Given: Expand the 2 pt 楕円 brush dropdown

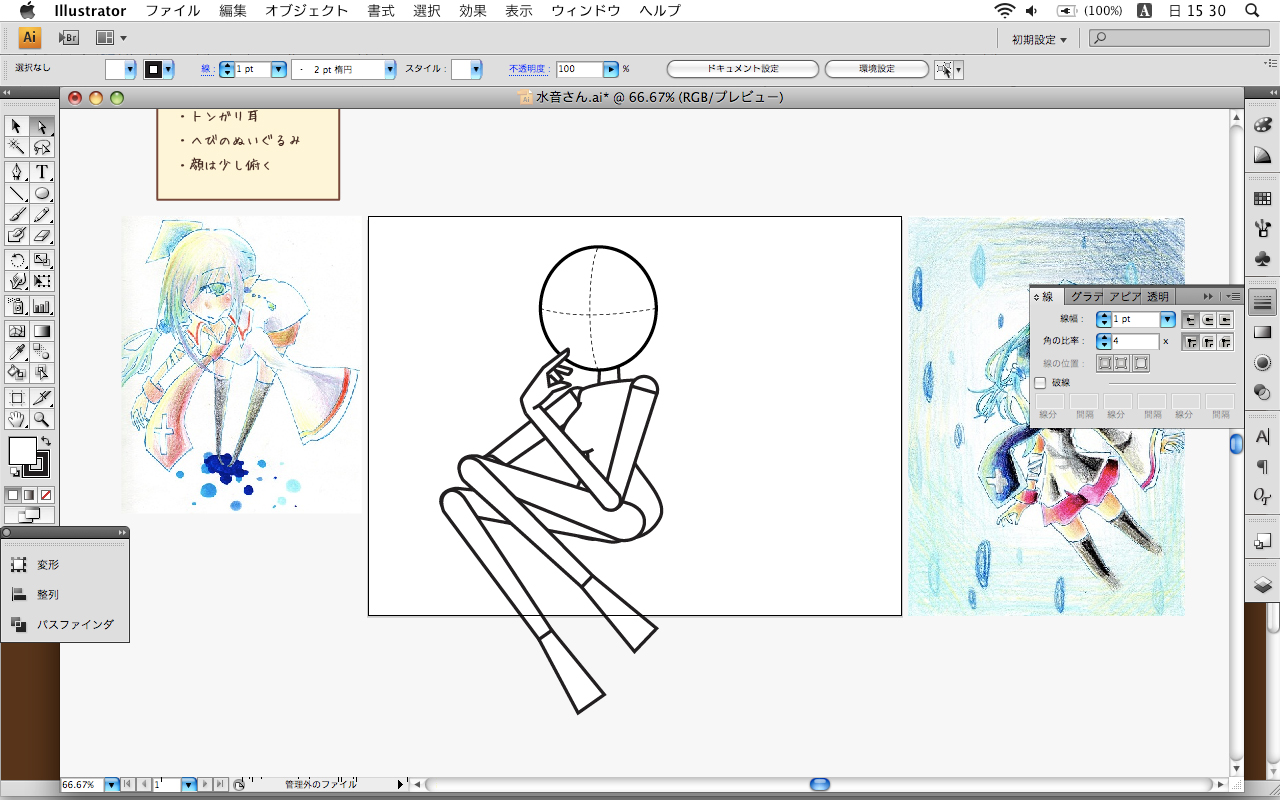Looking at the screenshot, I should point(390,70).
